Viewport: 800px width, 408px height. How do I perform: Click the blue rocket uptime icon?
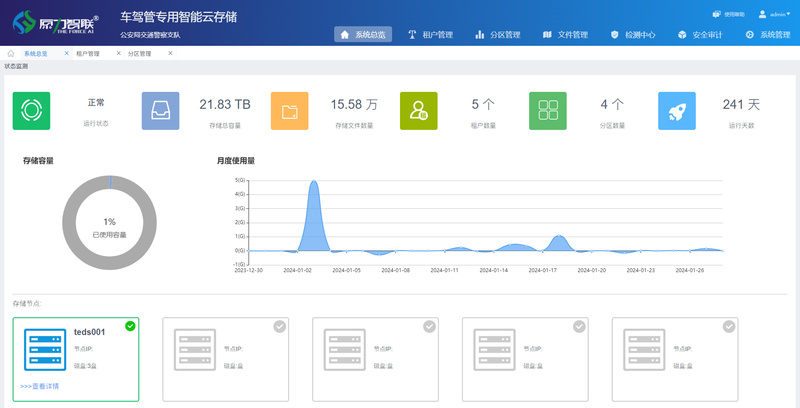coord(677,111)
